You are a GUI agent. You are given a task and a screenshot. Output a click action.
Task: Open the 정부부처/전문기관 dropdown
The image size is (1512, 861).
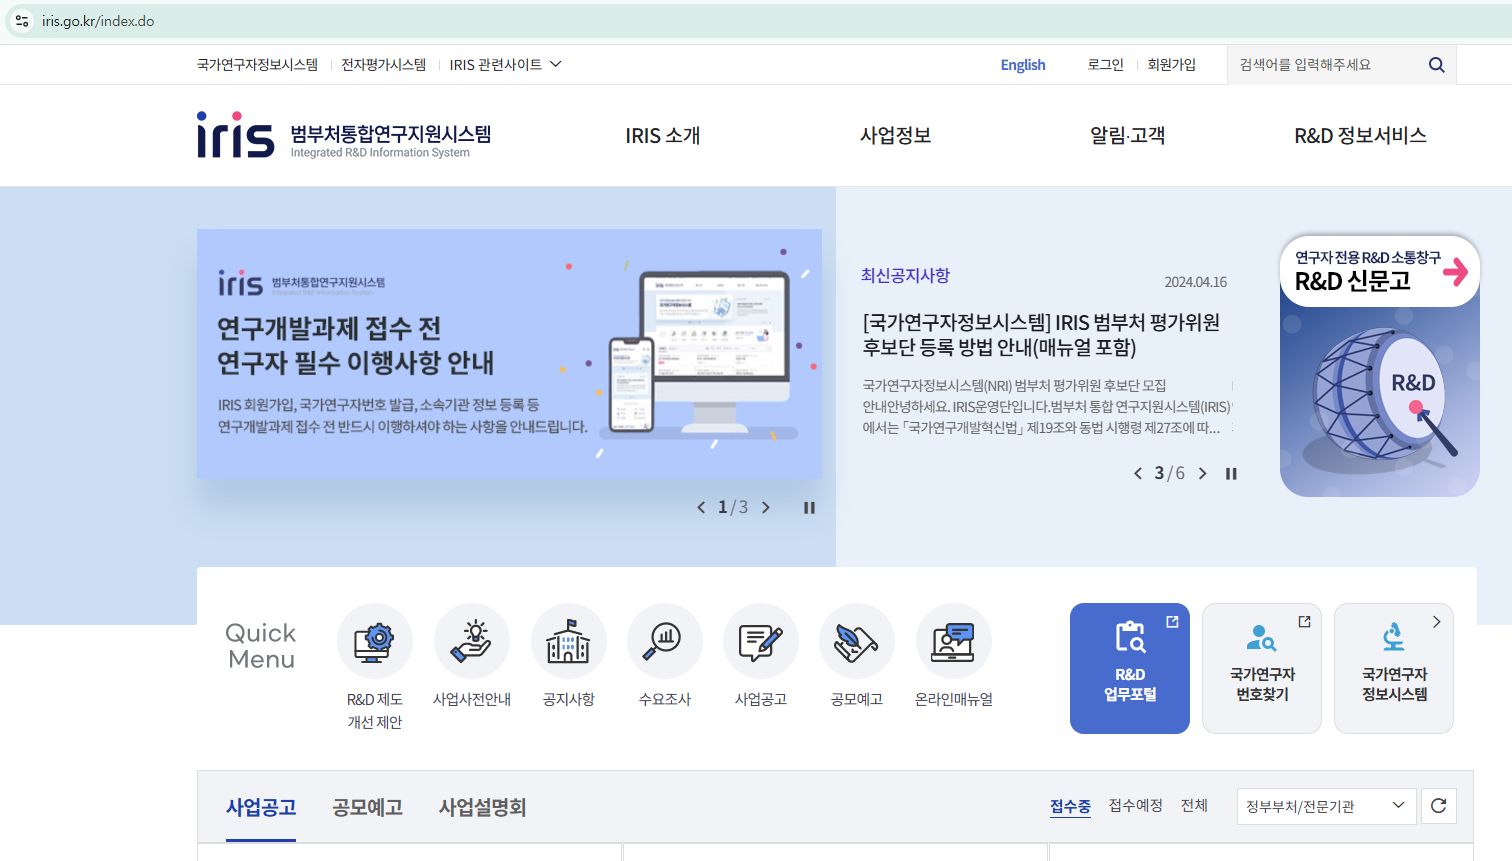coord(1326,806)
